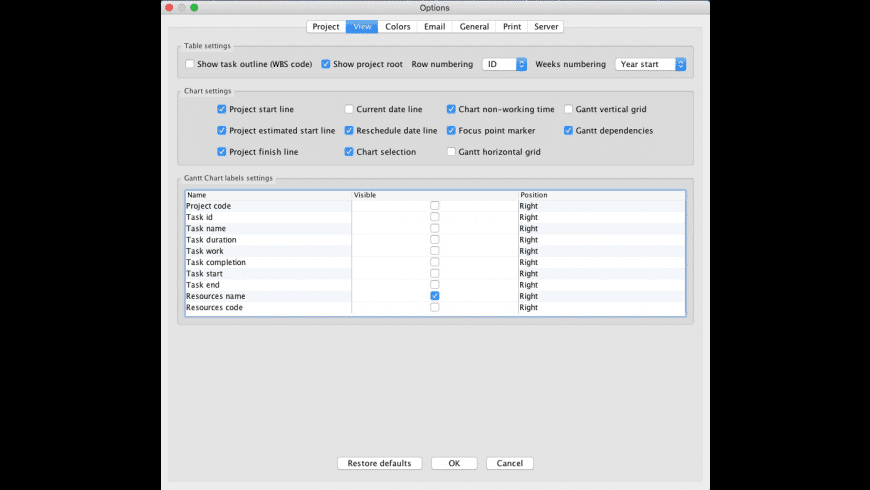The width and height of the screenshot is (870, 490).
Task: Check Visible for Resources code
Action: coord(434,307)
